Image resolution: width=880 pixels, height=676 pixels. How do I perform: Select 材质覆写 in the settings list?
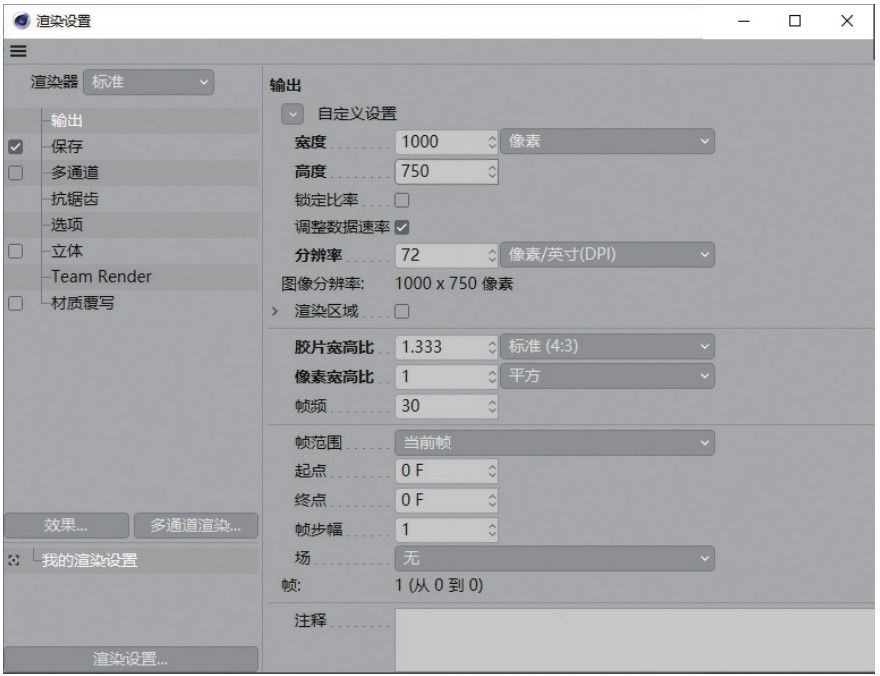coord(82,303)
